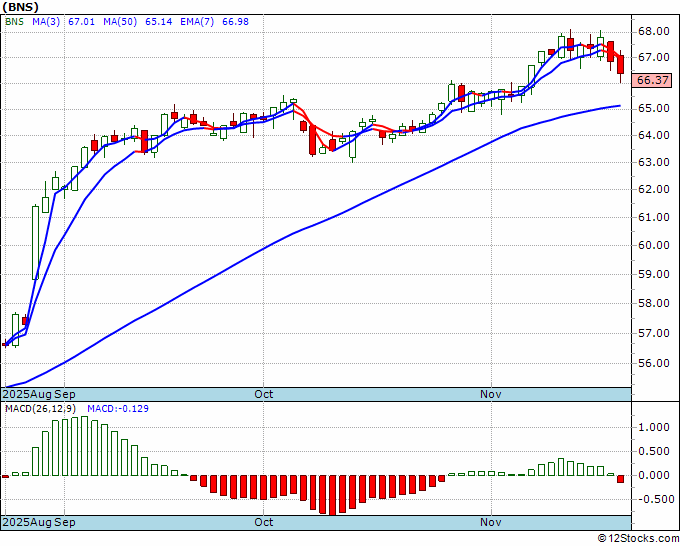Click the current price tag 66.37

pos(652,80)
